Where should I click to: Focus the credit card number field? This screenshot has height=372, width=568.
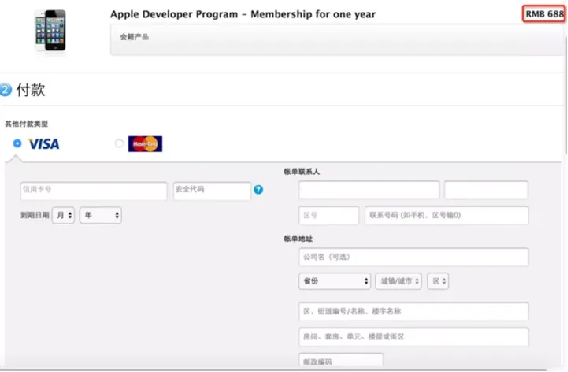pyautogui.click(x=94, y=191)
